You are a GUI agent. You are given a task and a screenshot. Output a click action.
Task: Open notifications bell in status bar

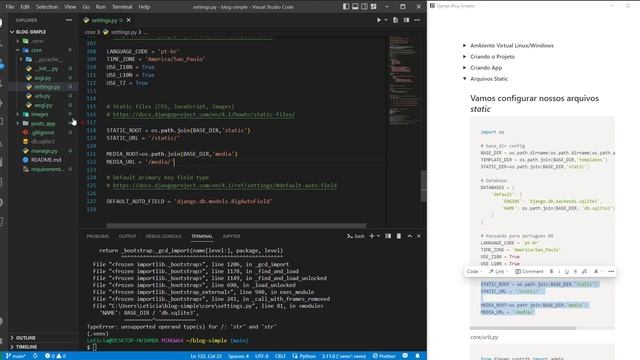click(418, 356)
